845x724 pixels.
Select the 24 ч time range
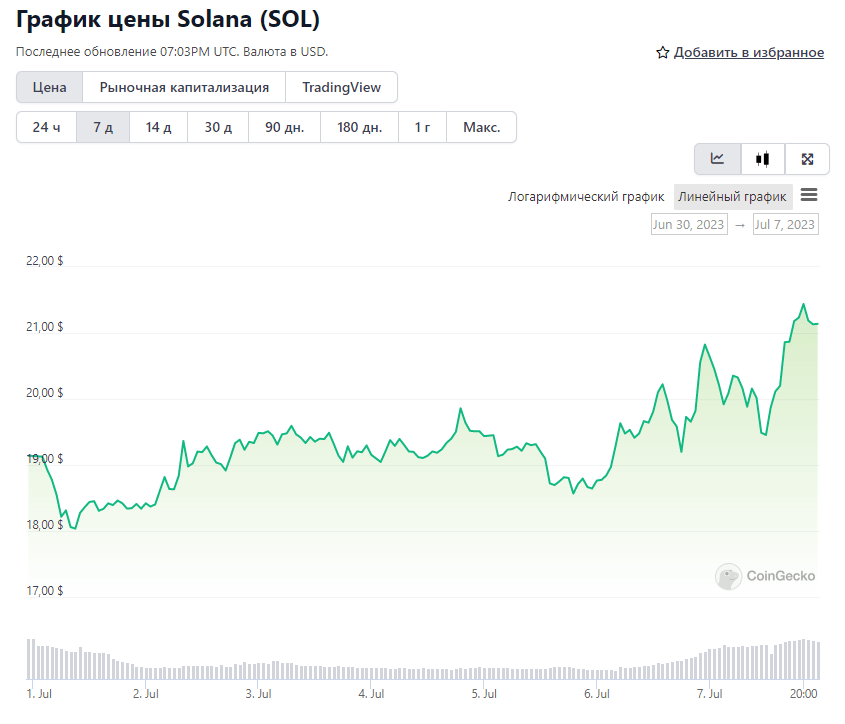pos(46,127)
